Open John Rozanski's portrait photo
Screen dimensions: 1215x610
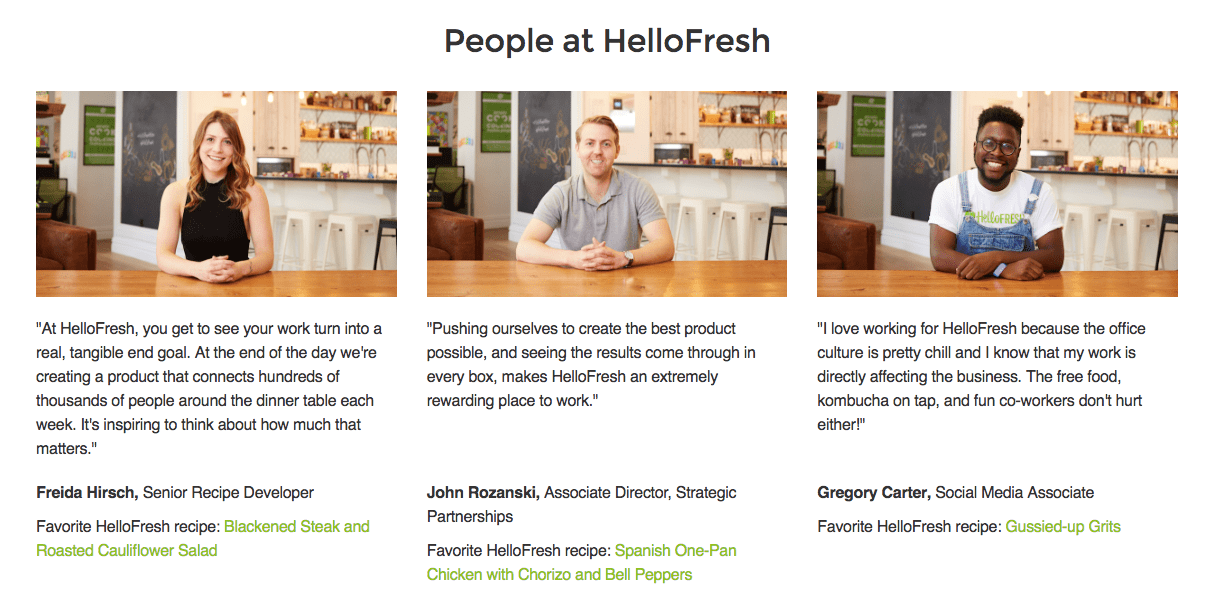pyautogui.click(x=606, y=194)
